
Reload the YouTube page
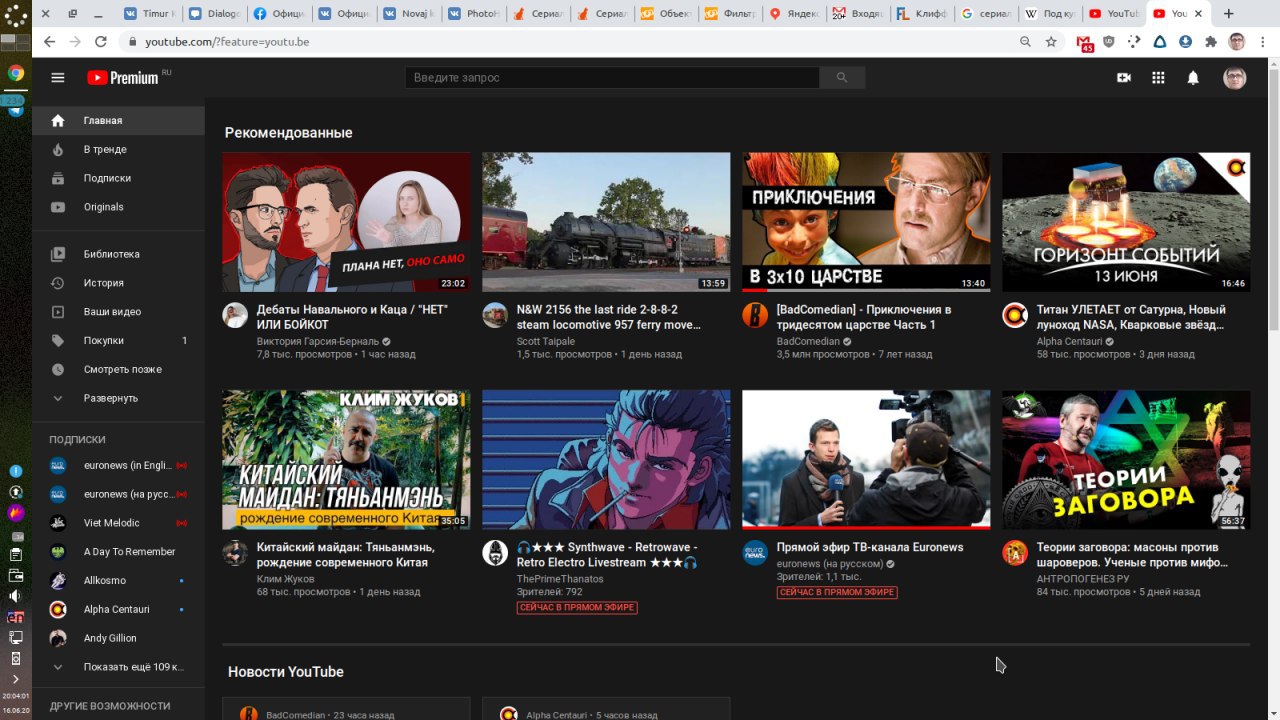point(100,42)
